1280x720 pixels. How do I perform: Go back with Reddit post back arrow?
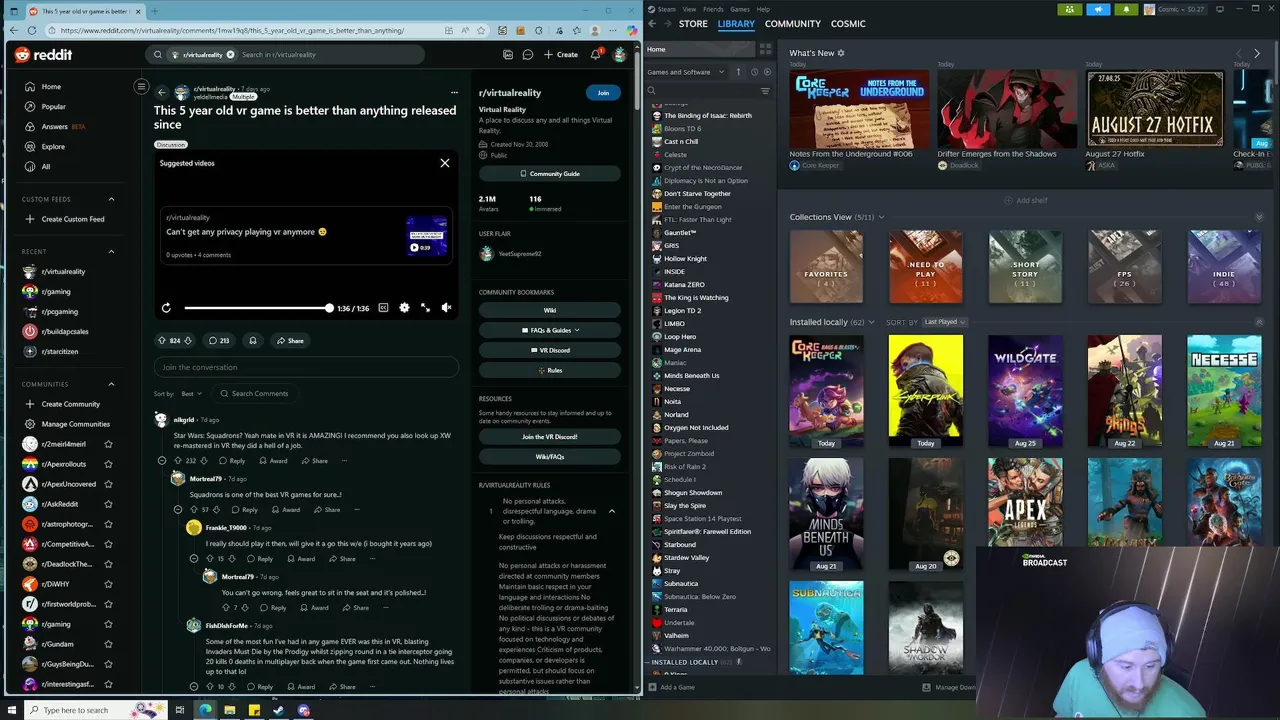(161, 92)
